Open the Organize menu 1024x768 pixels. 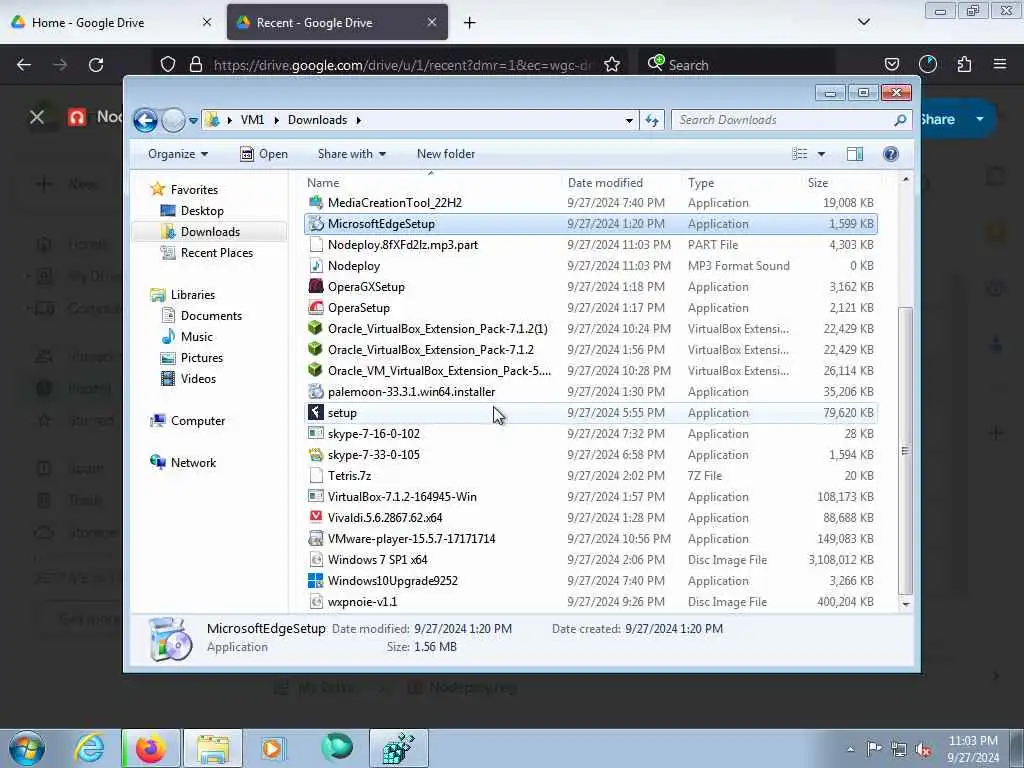(x=178, y=154)
